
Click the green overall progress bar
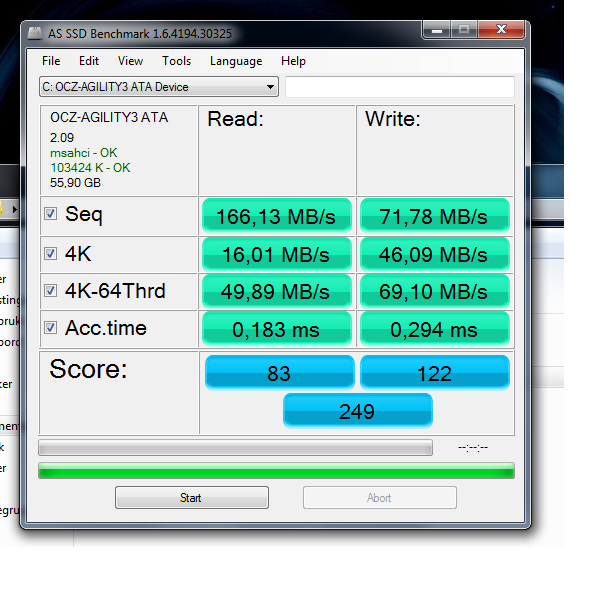tap(276, 470)
